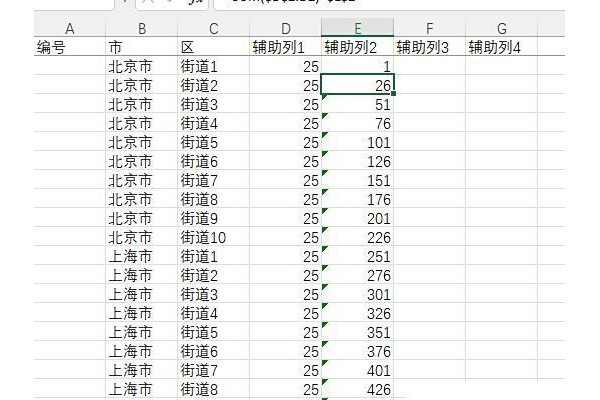Select column F header

pos(429,28)
